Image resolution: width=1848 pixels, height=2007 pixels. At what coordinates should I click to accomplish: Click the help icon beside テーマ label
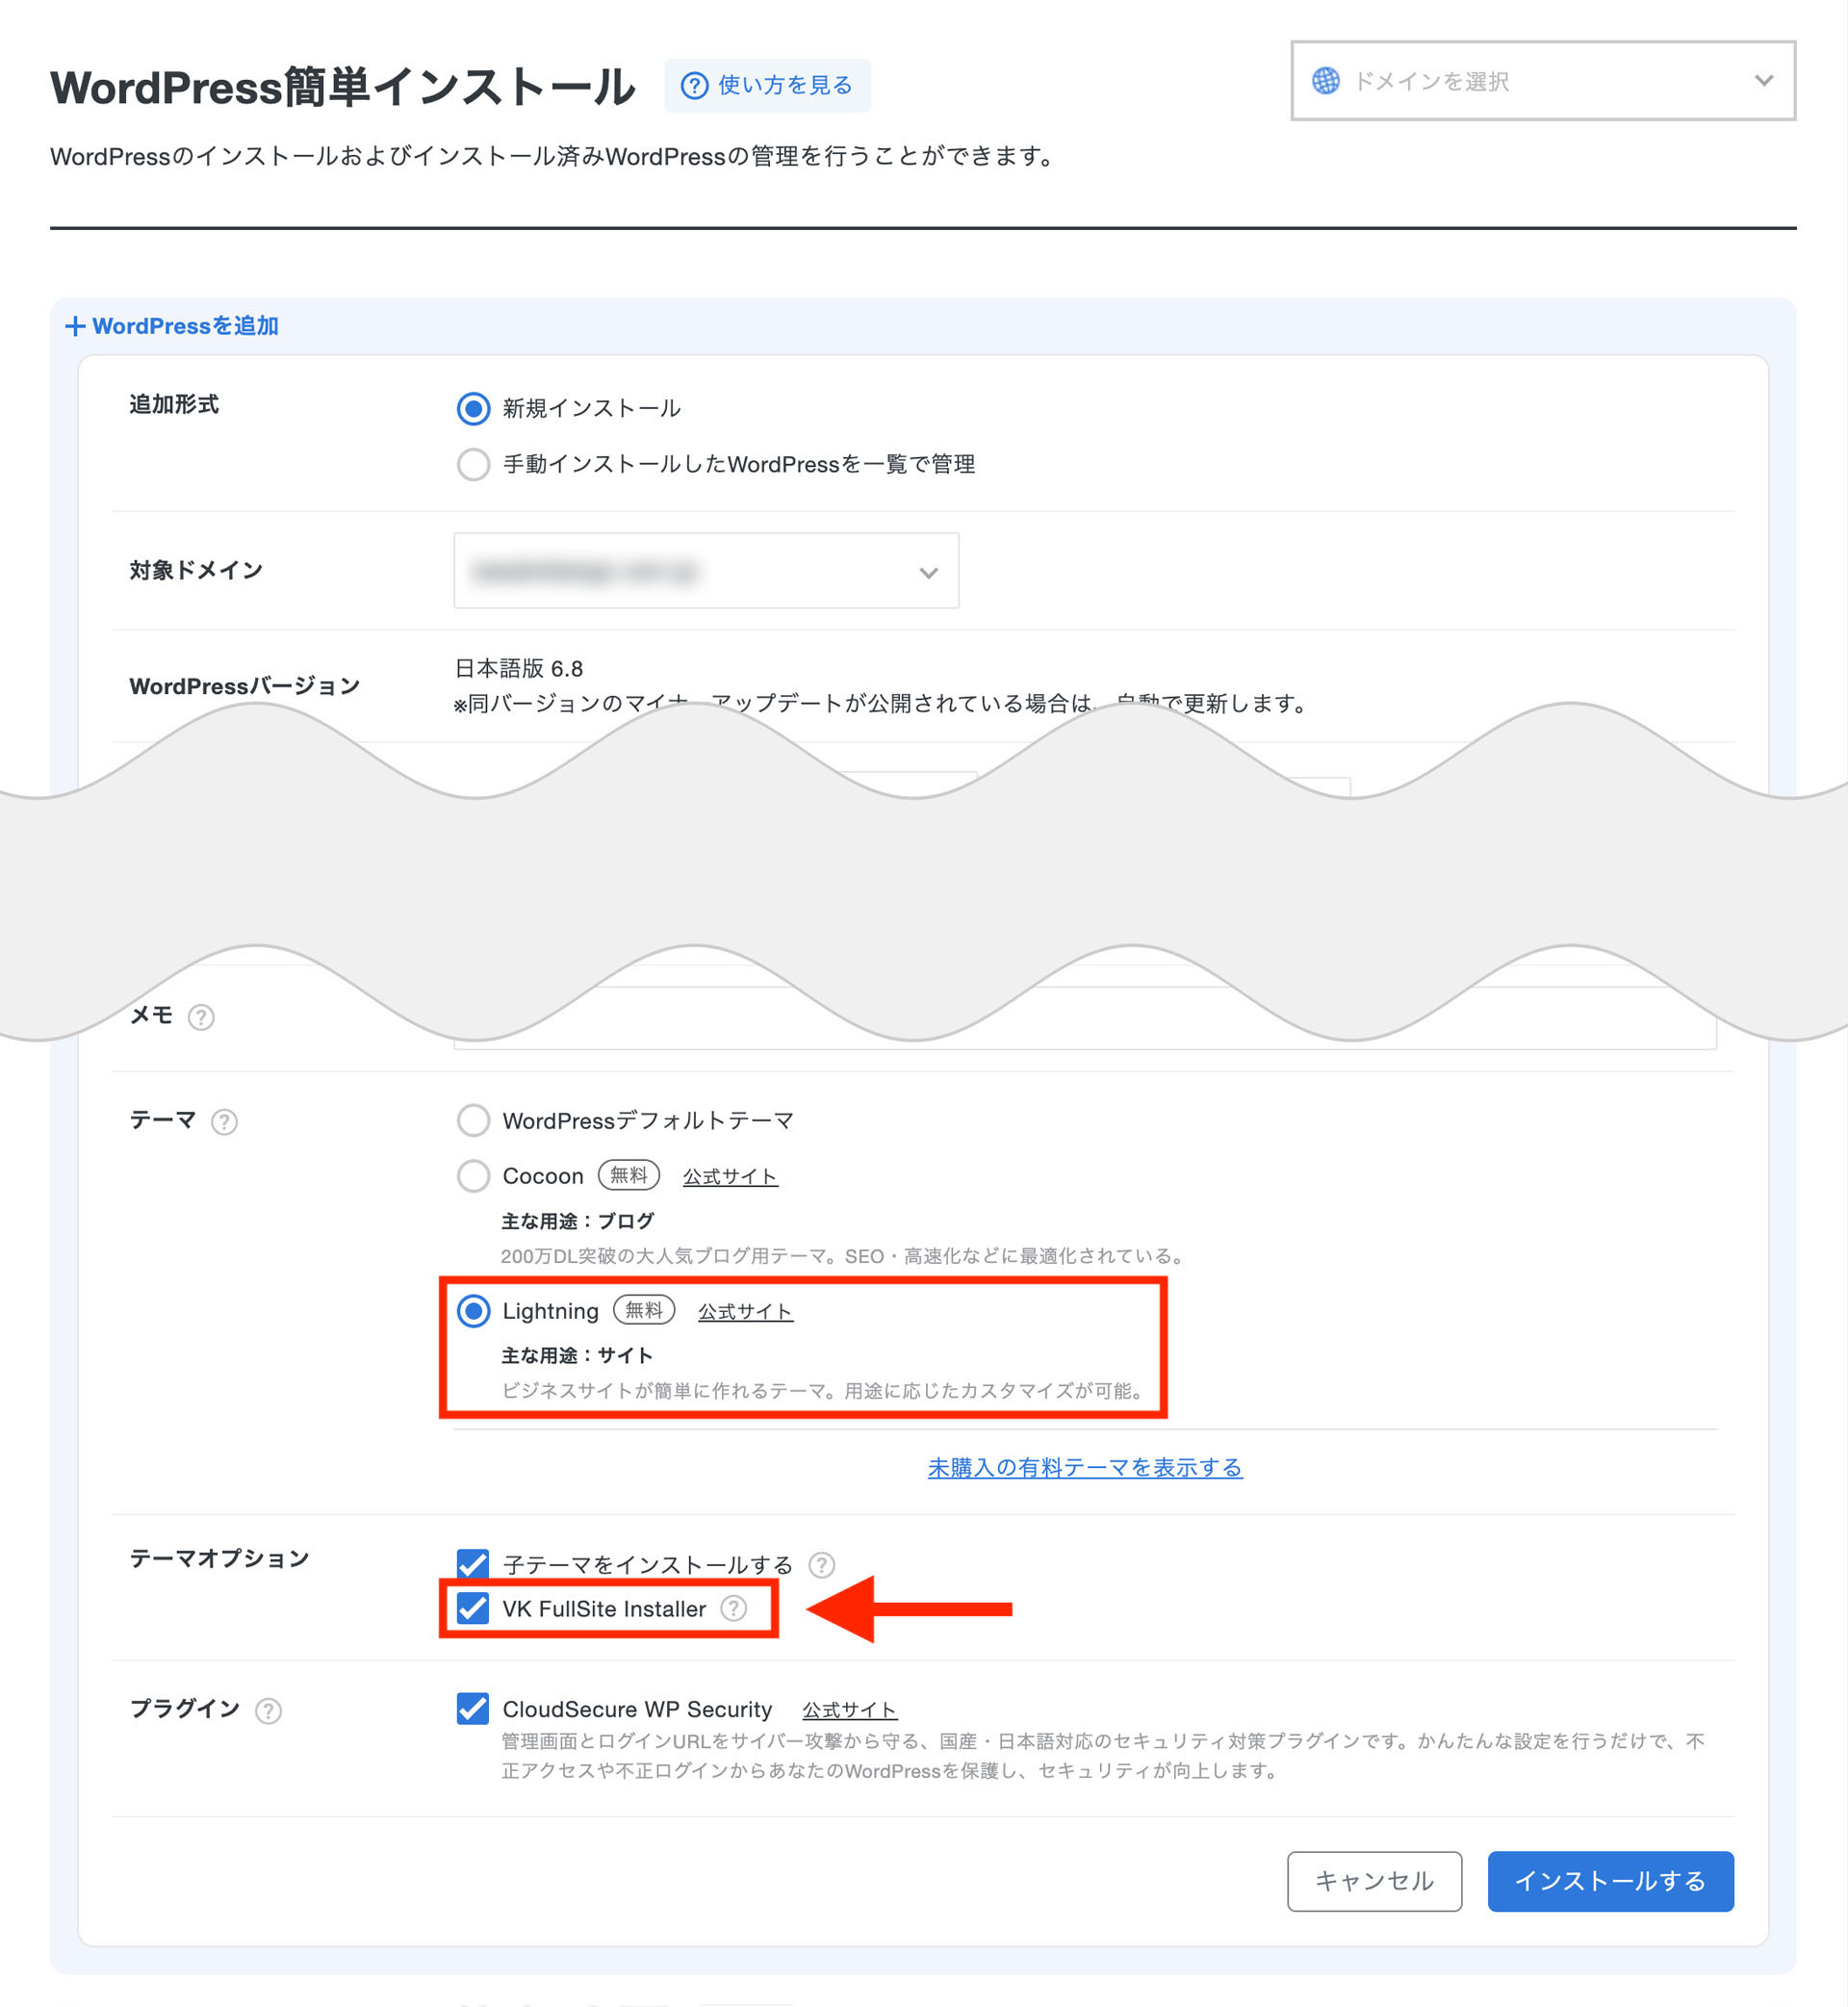coord(224,1122)
